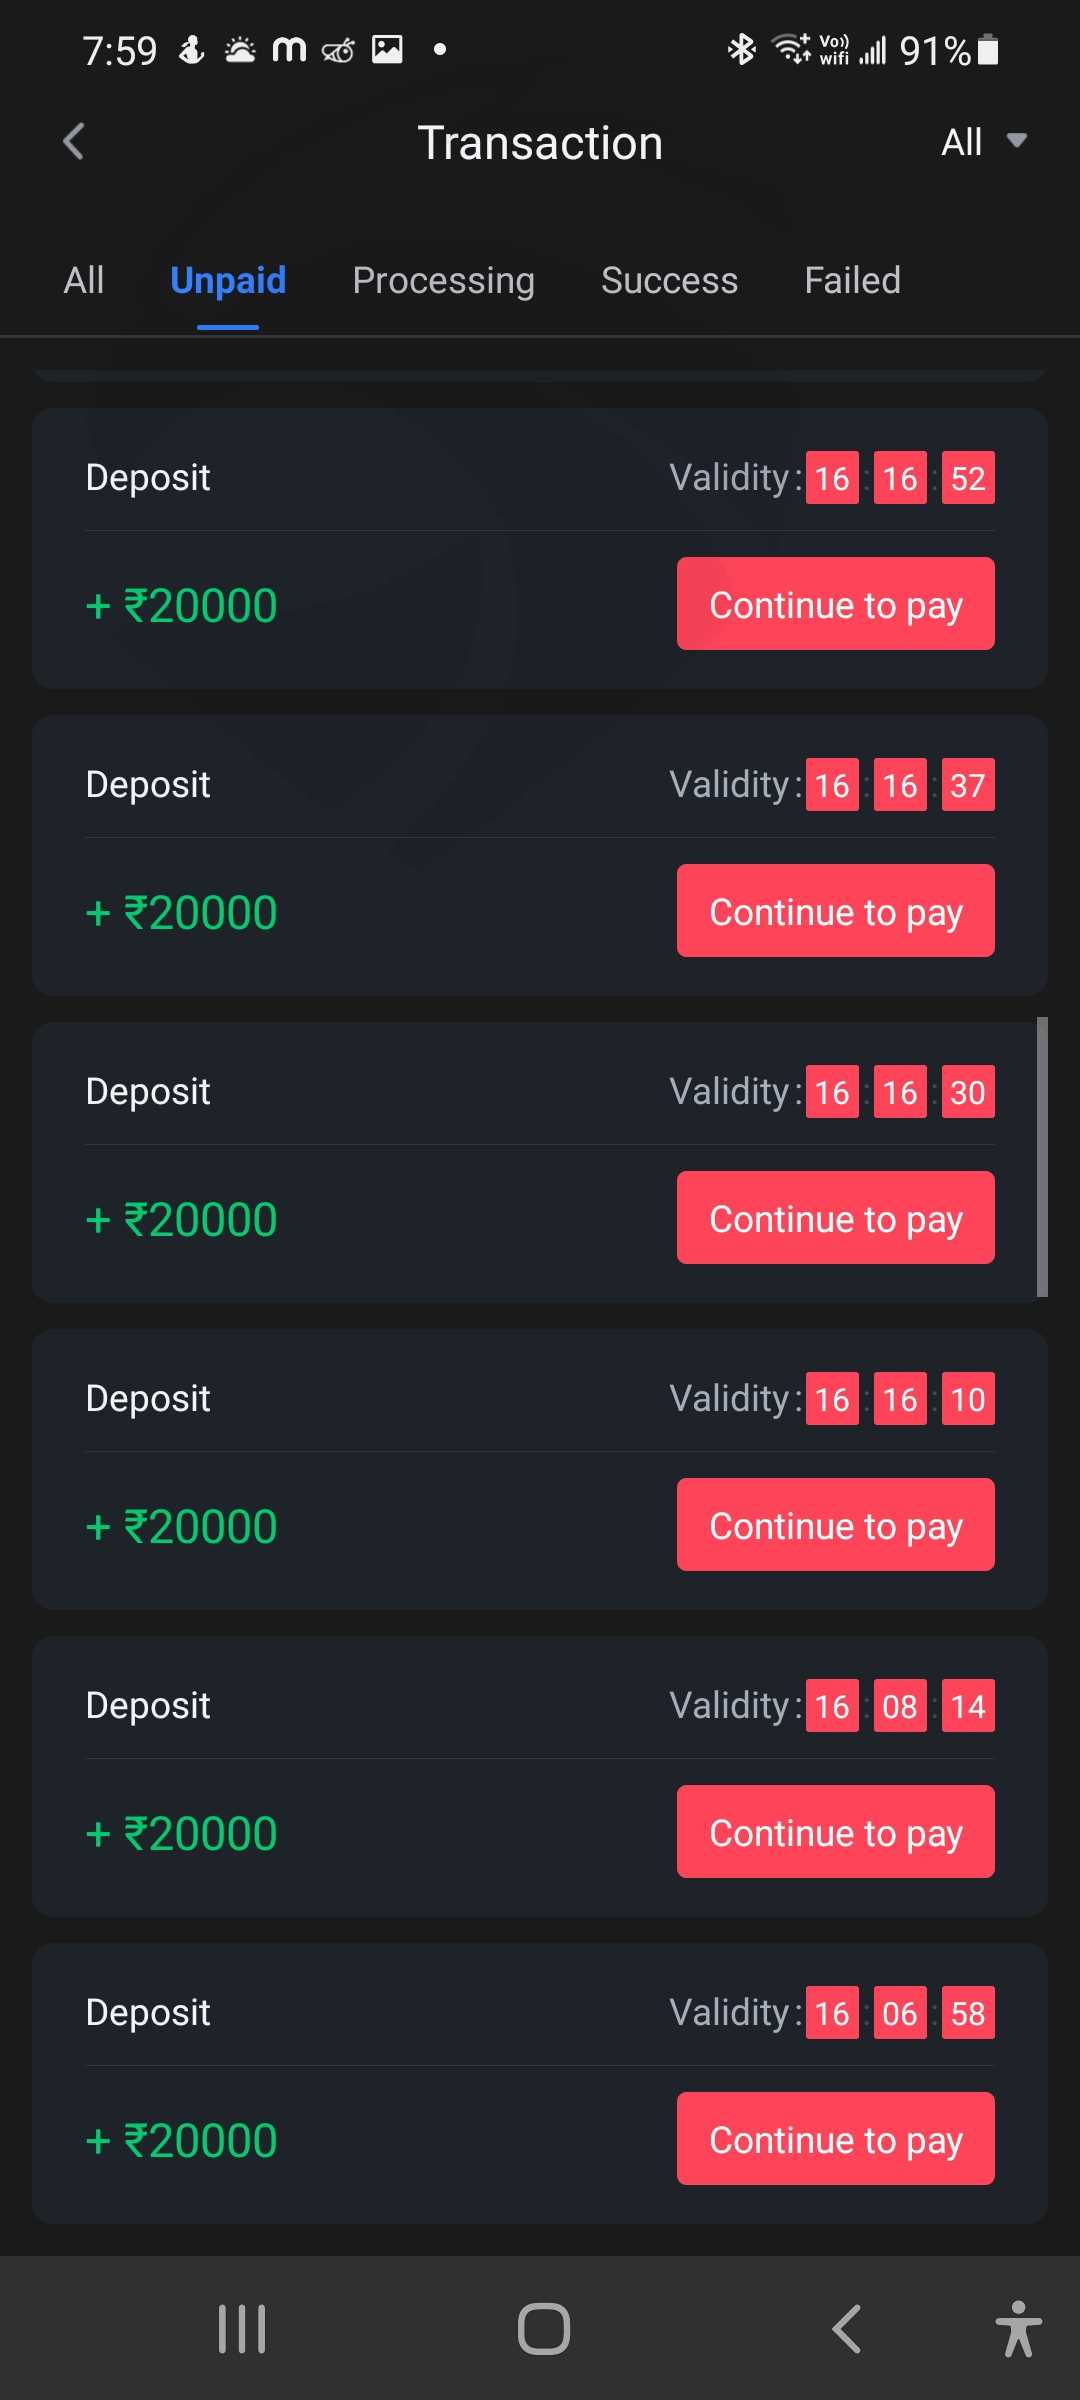Continue to pay deposit with validity 16:08:14

pyautogui.click(x=835, y=1832)
